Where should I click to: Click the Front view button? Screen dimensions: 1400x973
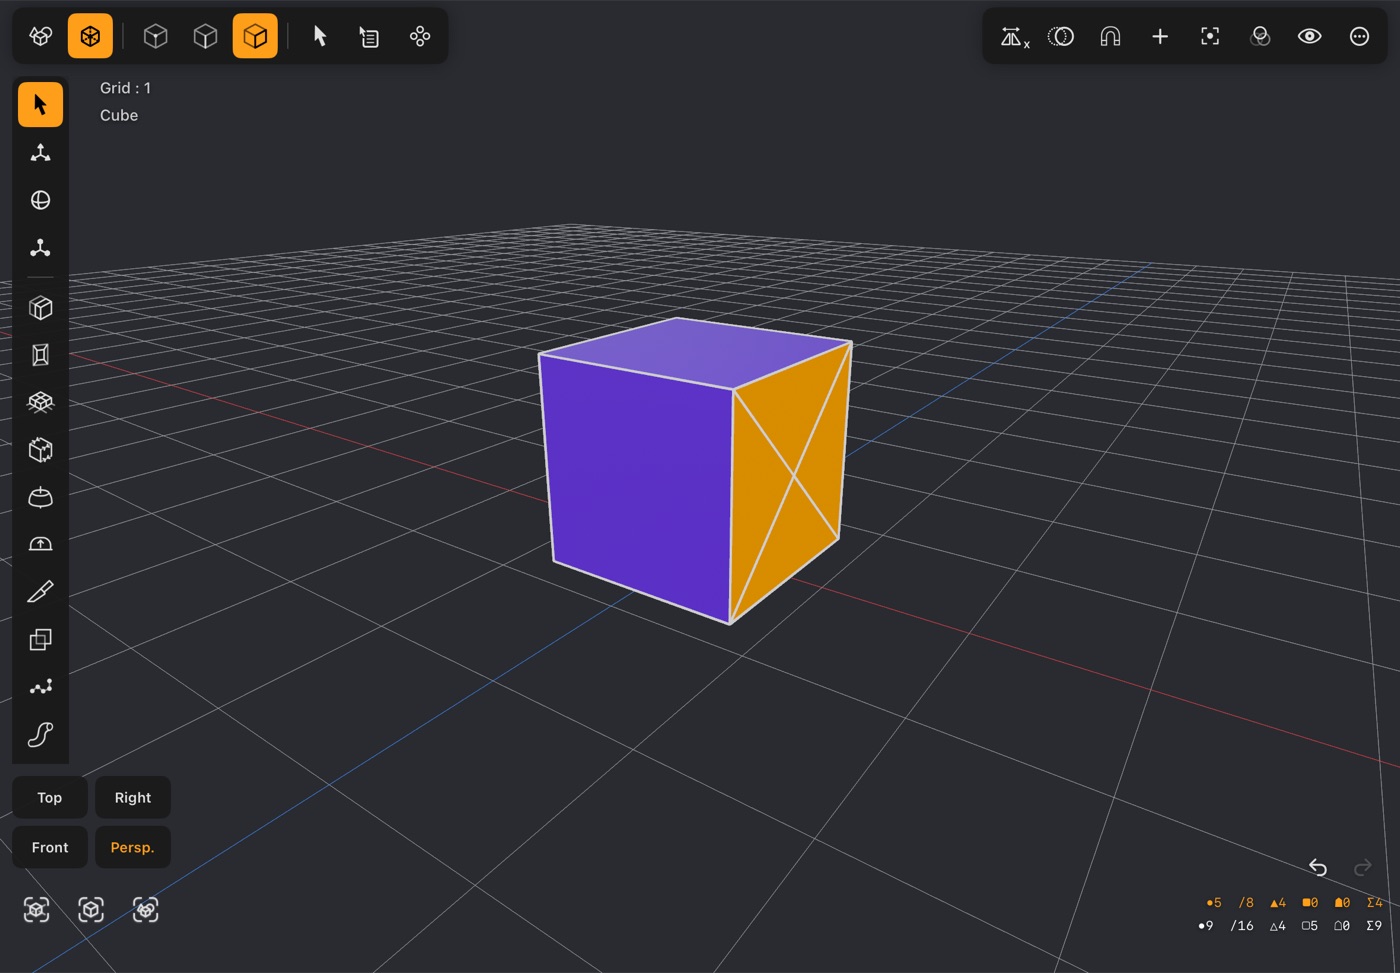click(x=50, y=847)
